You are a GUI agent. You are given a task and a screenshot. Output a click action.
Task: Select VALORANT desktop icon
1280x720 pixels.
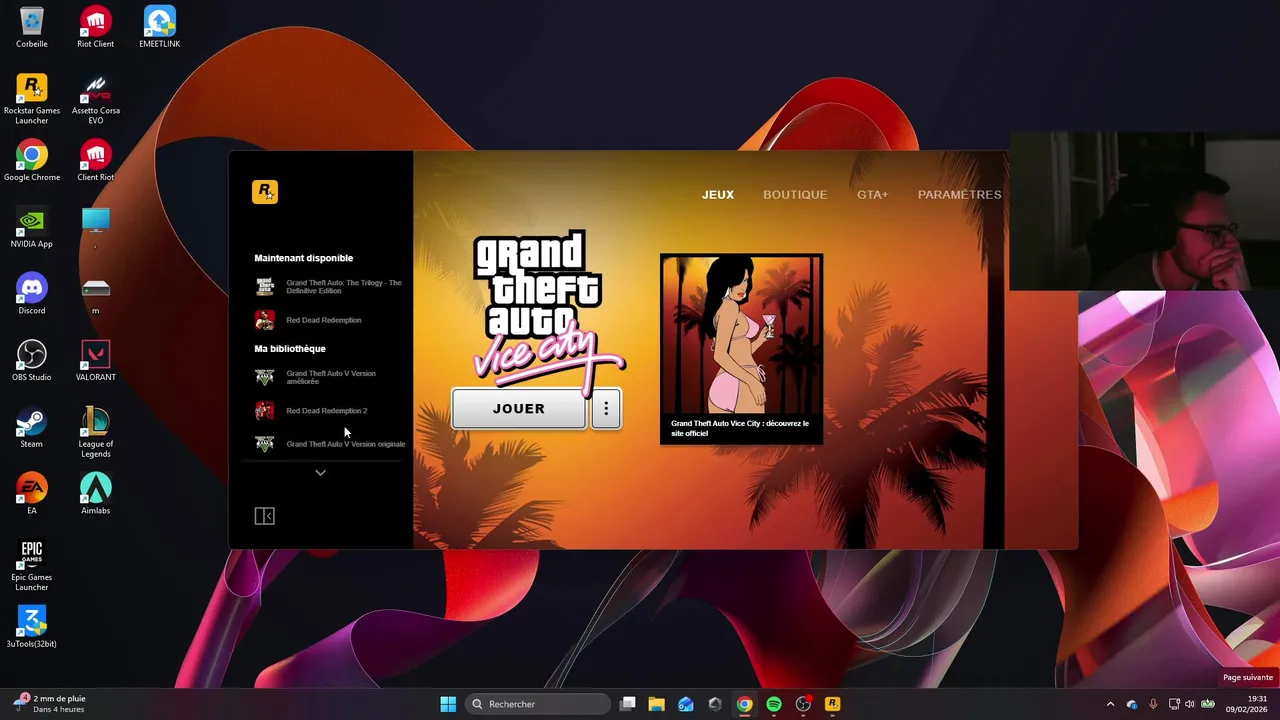[x=96, y=360]
